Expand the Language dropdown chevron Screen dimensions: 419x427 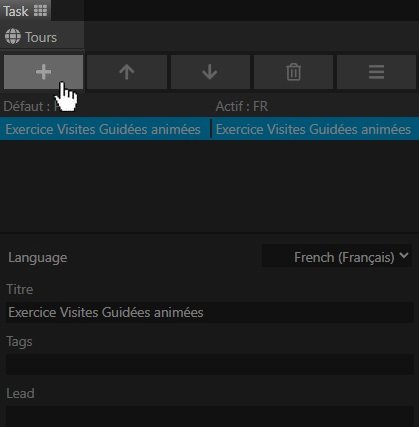[404, 256]
